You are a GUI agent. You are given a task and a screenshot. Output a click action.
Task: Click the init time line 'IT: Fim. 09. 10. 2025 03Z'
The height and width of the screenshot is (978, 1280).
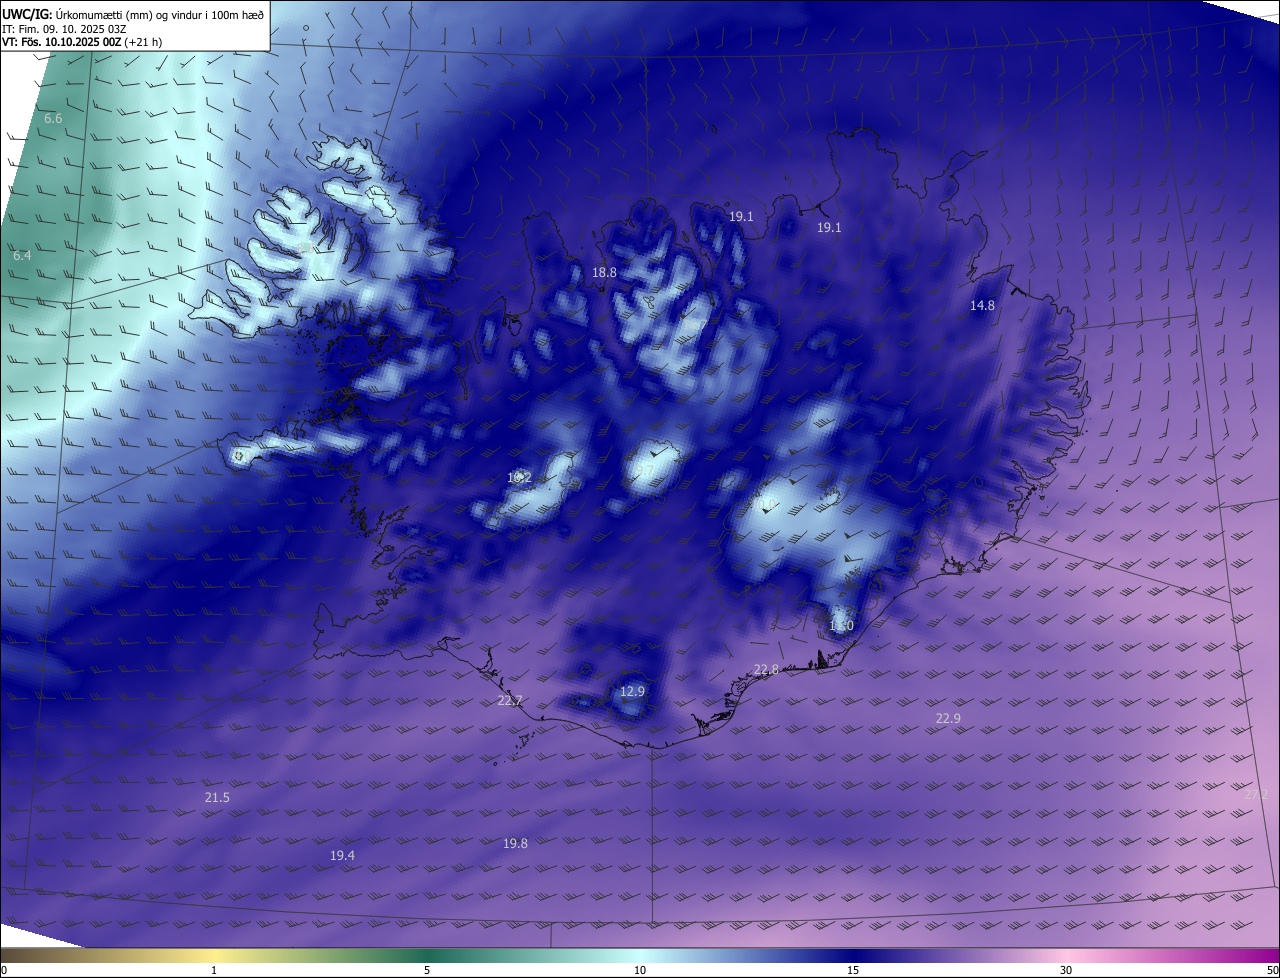pyautogui.click(x=66, y=28)
